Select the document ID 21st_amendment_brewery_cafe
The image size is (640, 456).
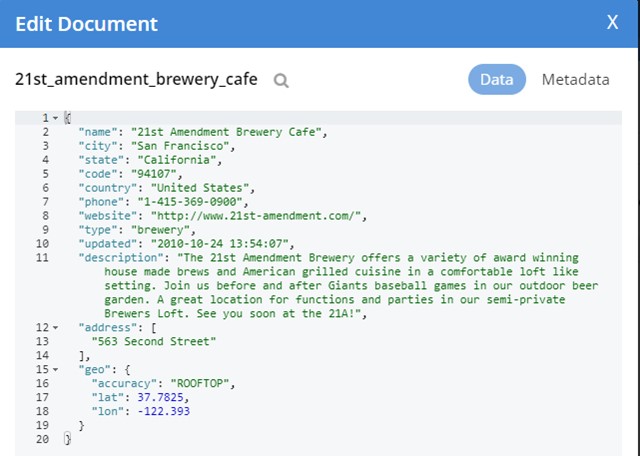click(136, 79)
